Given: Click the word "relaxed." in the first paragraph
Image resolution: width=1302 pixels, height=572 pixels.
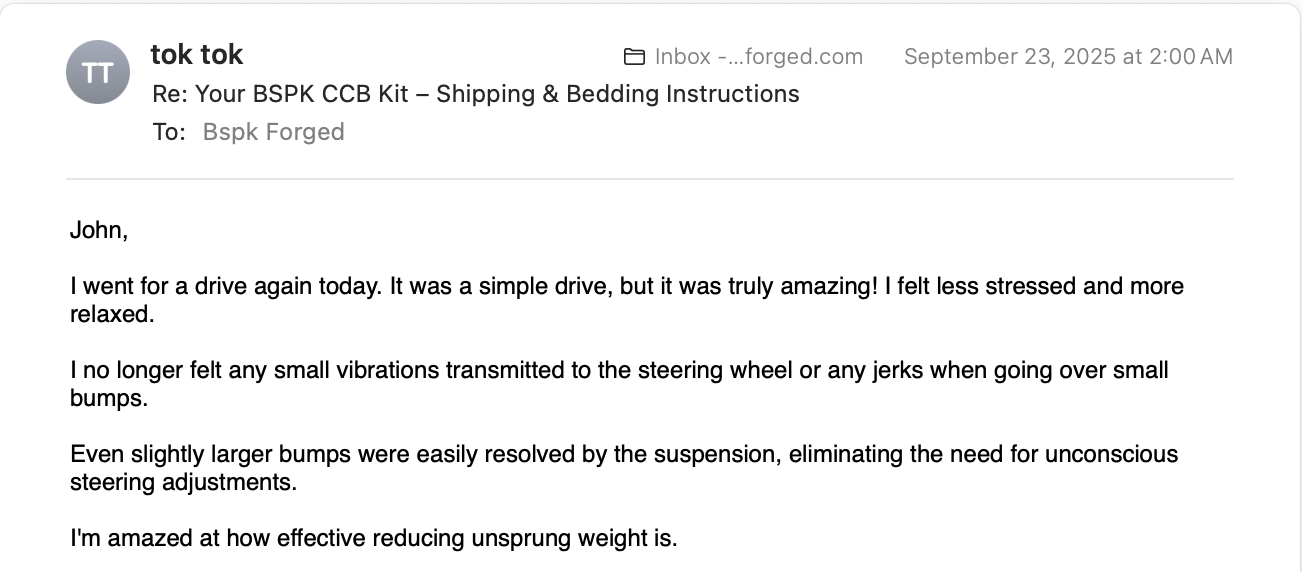Looking at the screenshot, I should coord(110,316).
